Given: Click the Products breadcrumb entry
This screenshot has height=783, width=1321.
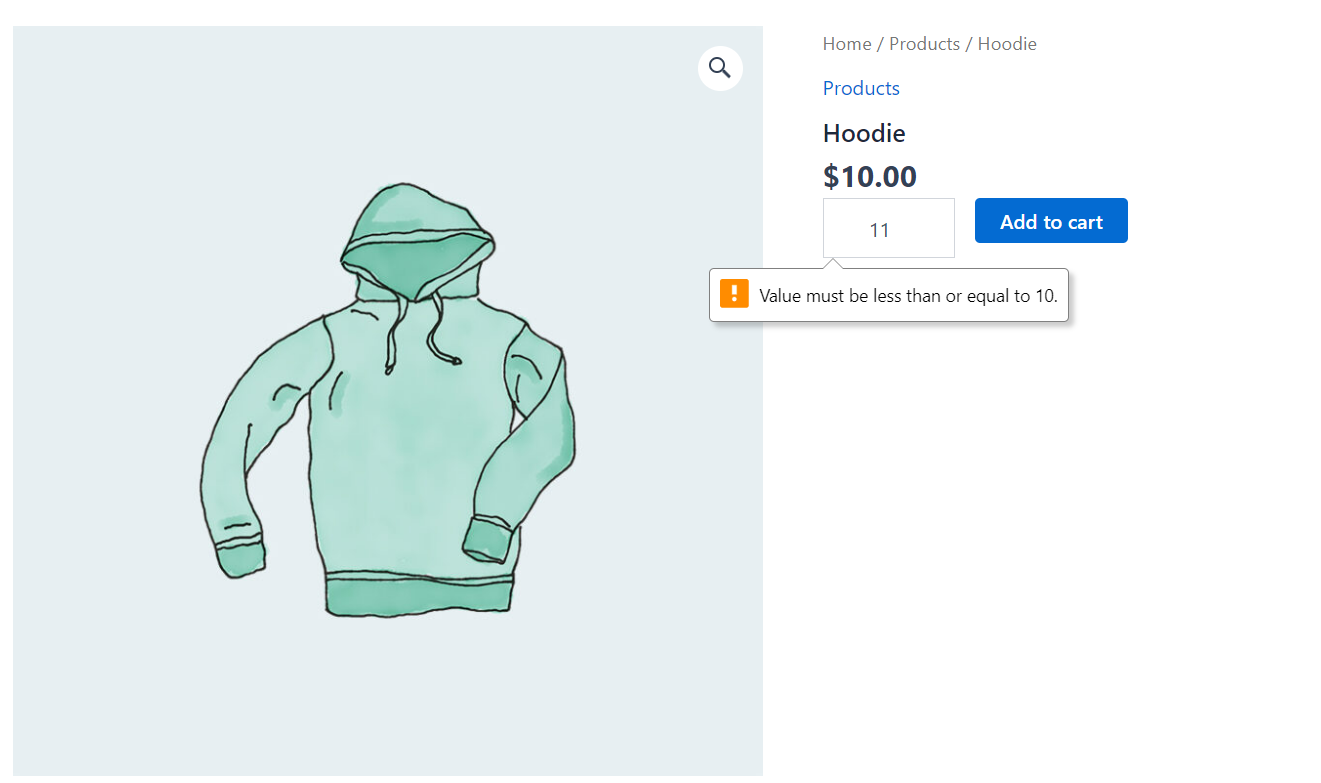Looking at the screenshot, I should click(x=924, y=43).
